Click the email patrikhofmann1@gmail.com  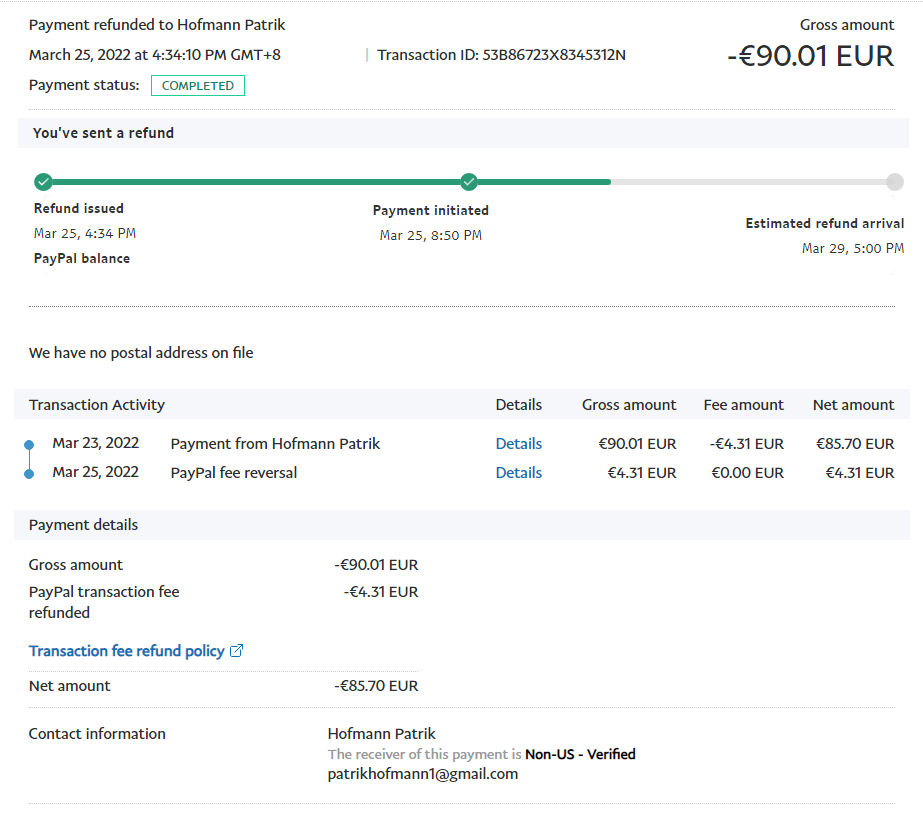[x=422, y=774]
